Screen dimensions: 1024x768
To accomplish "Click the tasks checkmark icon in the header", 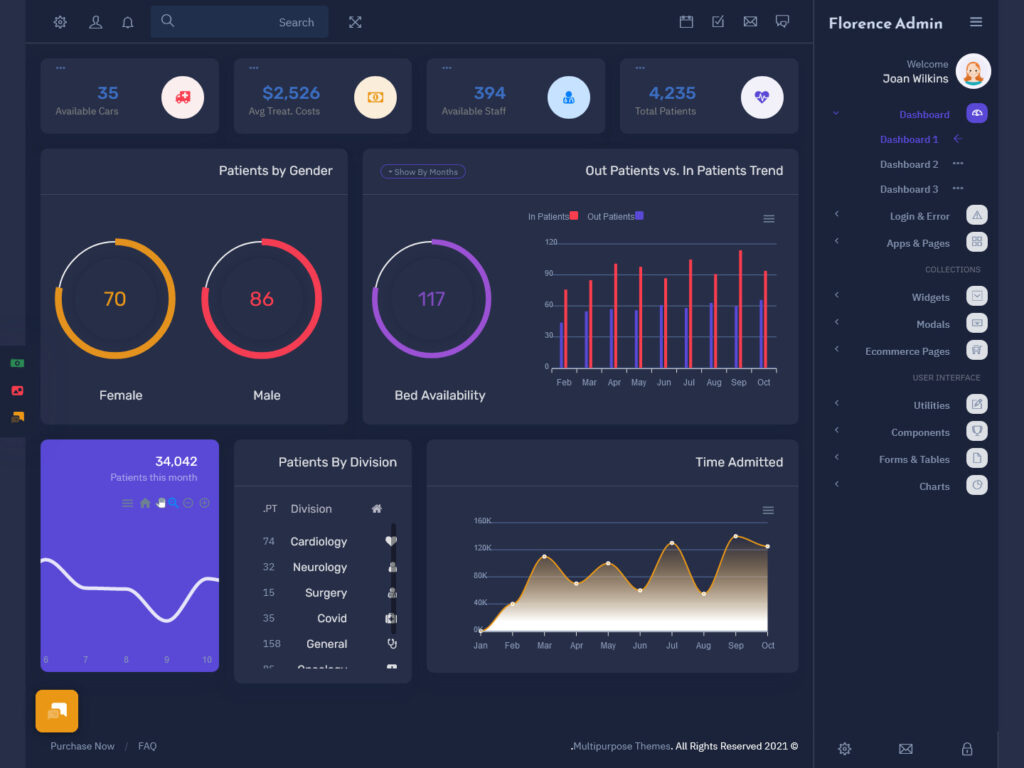I will [x=718, y=21].
